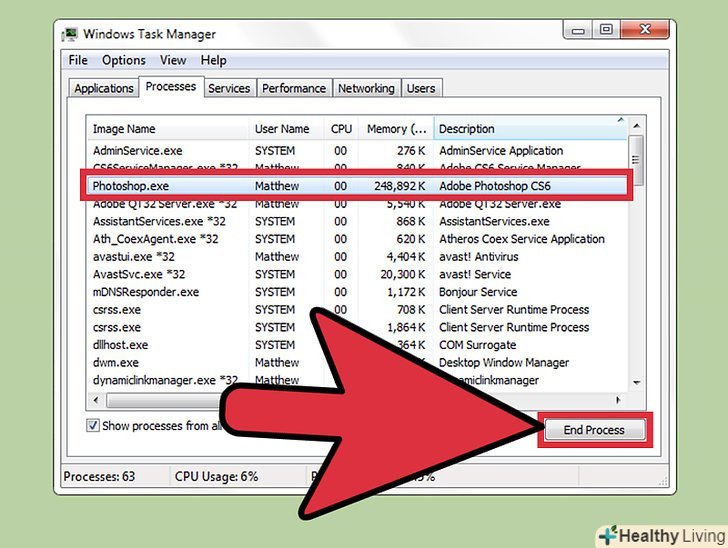Viewport: 728px width, 548px height.
Task: Select the Processes tab
Action: (x=171, y=86)
